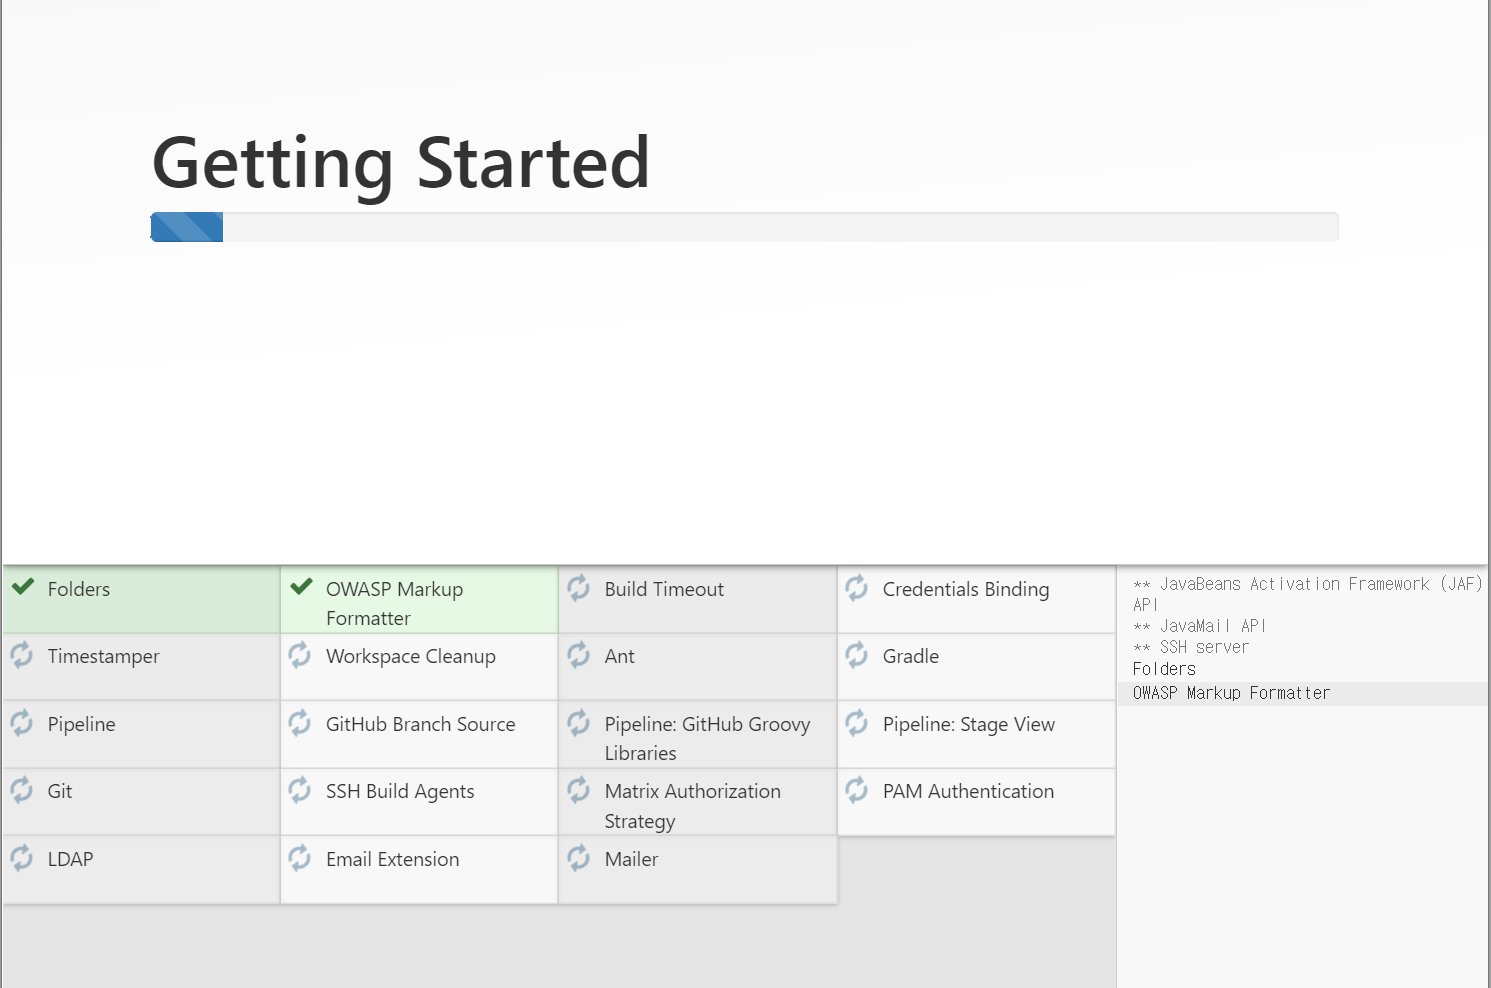1491x988 pixels.
Task: Click the sync icon beside GitHub Branch Source
Action: pos(300,723)
